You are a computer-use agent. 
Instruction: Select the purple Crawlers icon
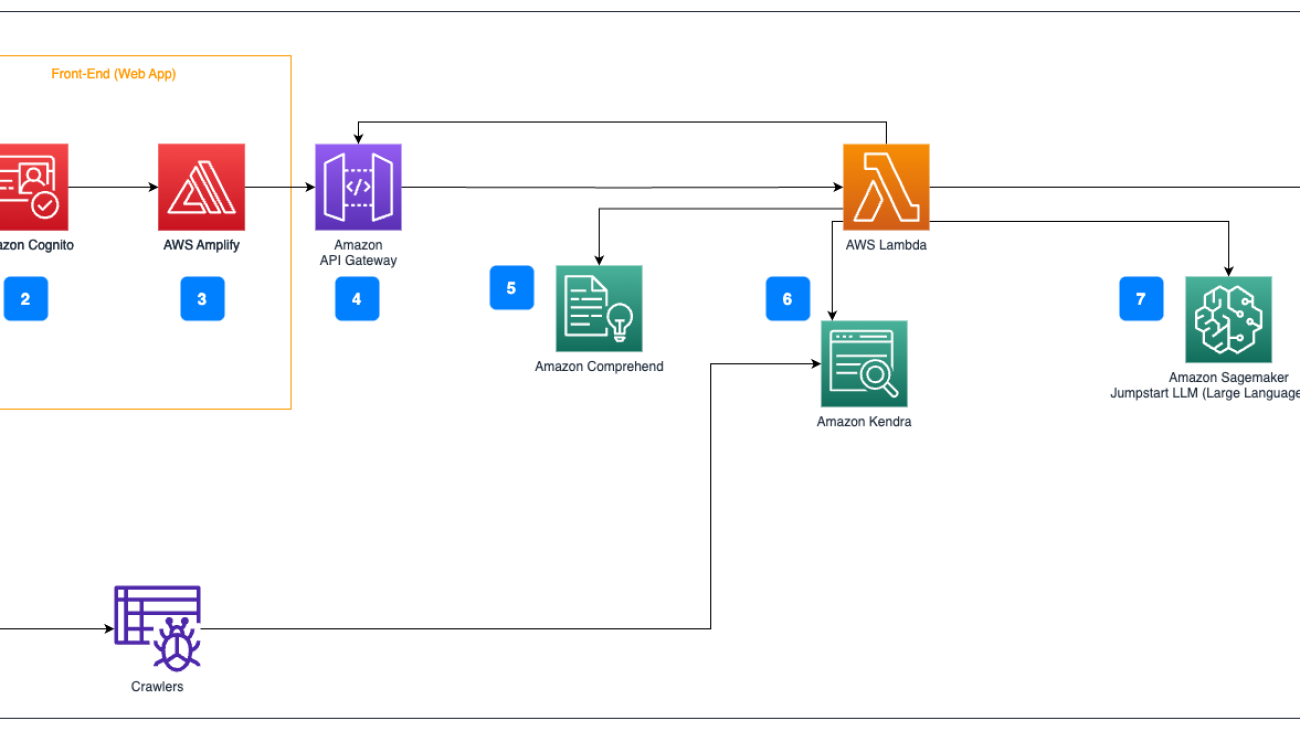coord(158,628)
